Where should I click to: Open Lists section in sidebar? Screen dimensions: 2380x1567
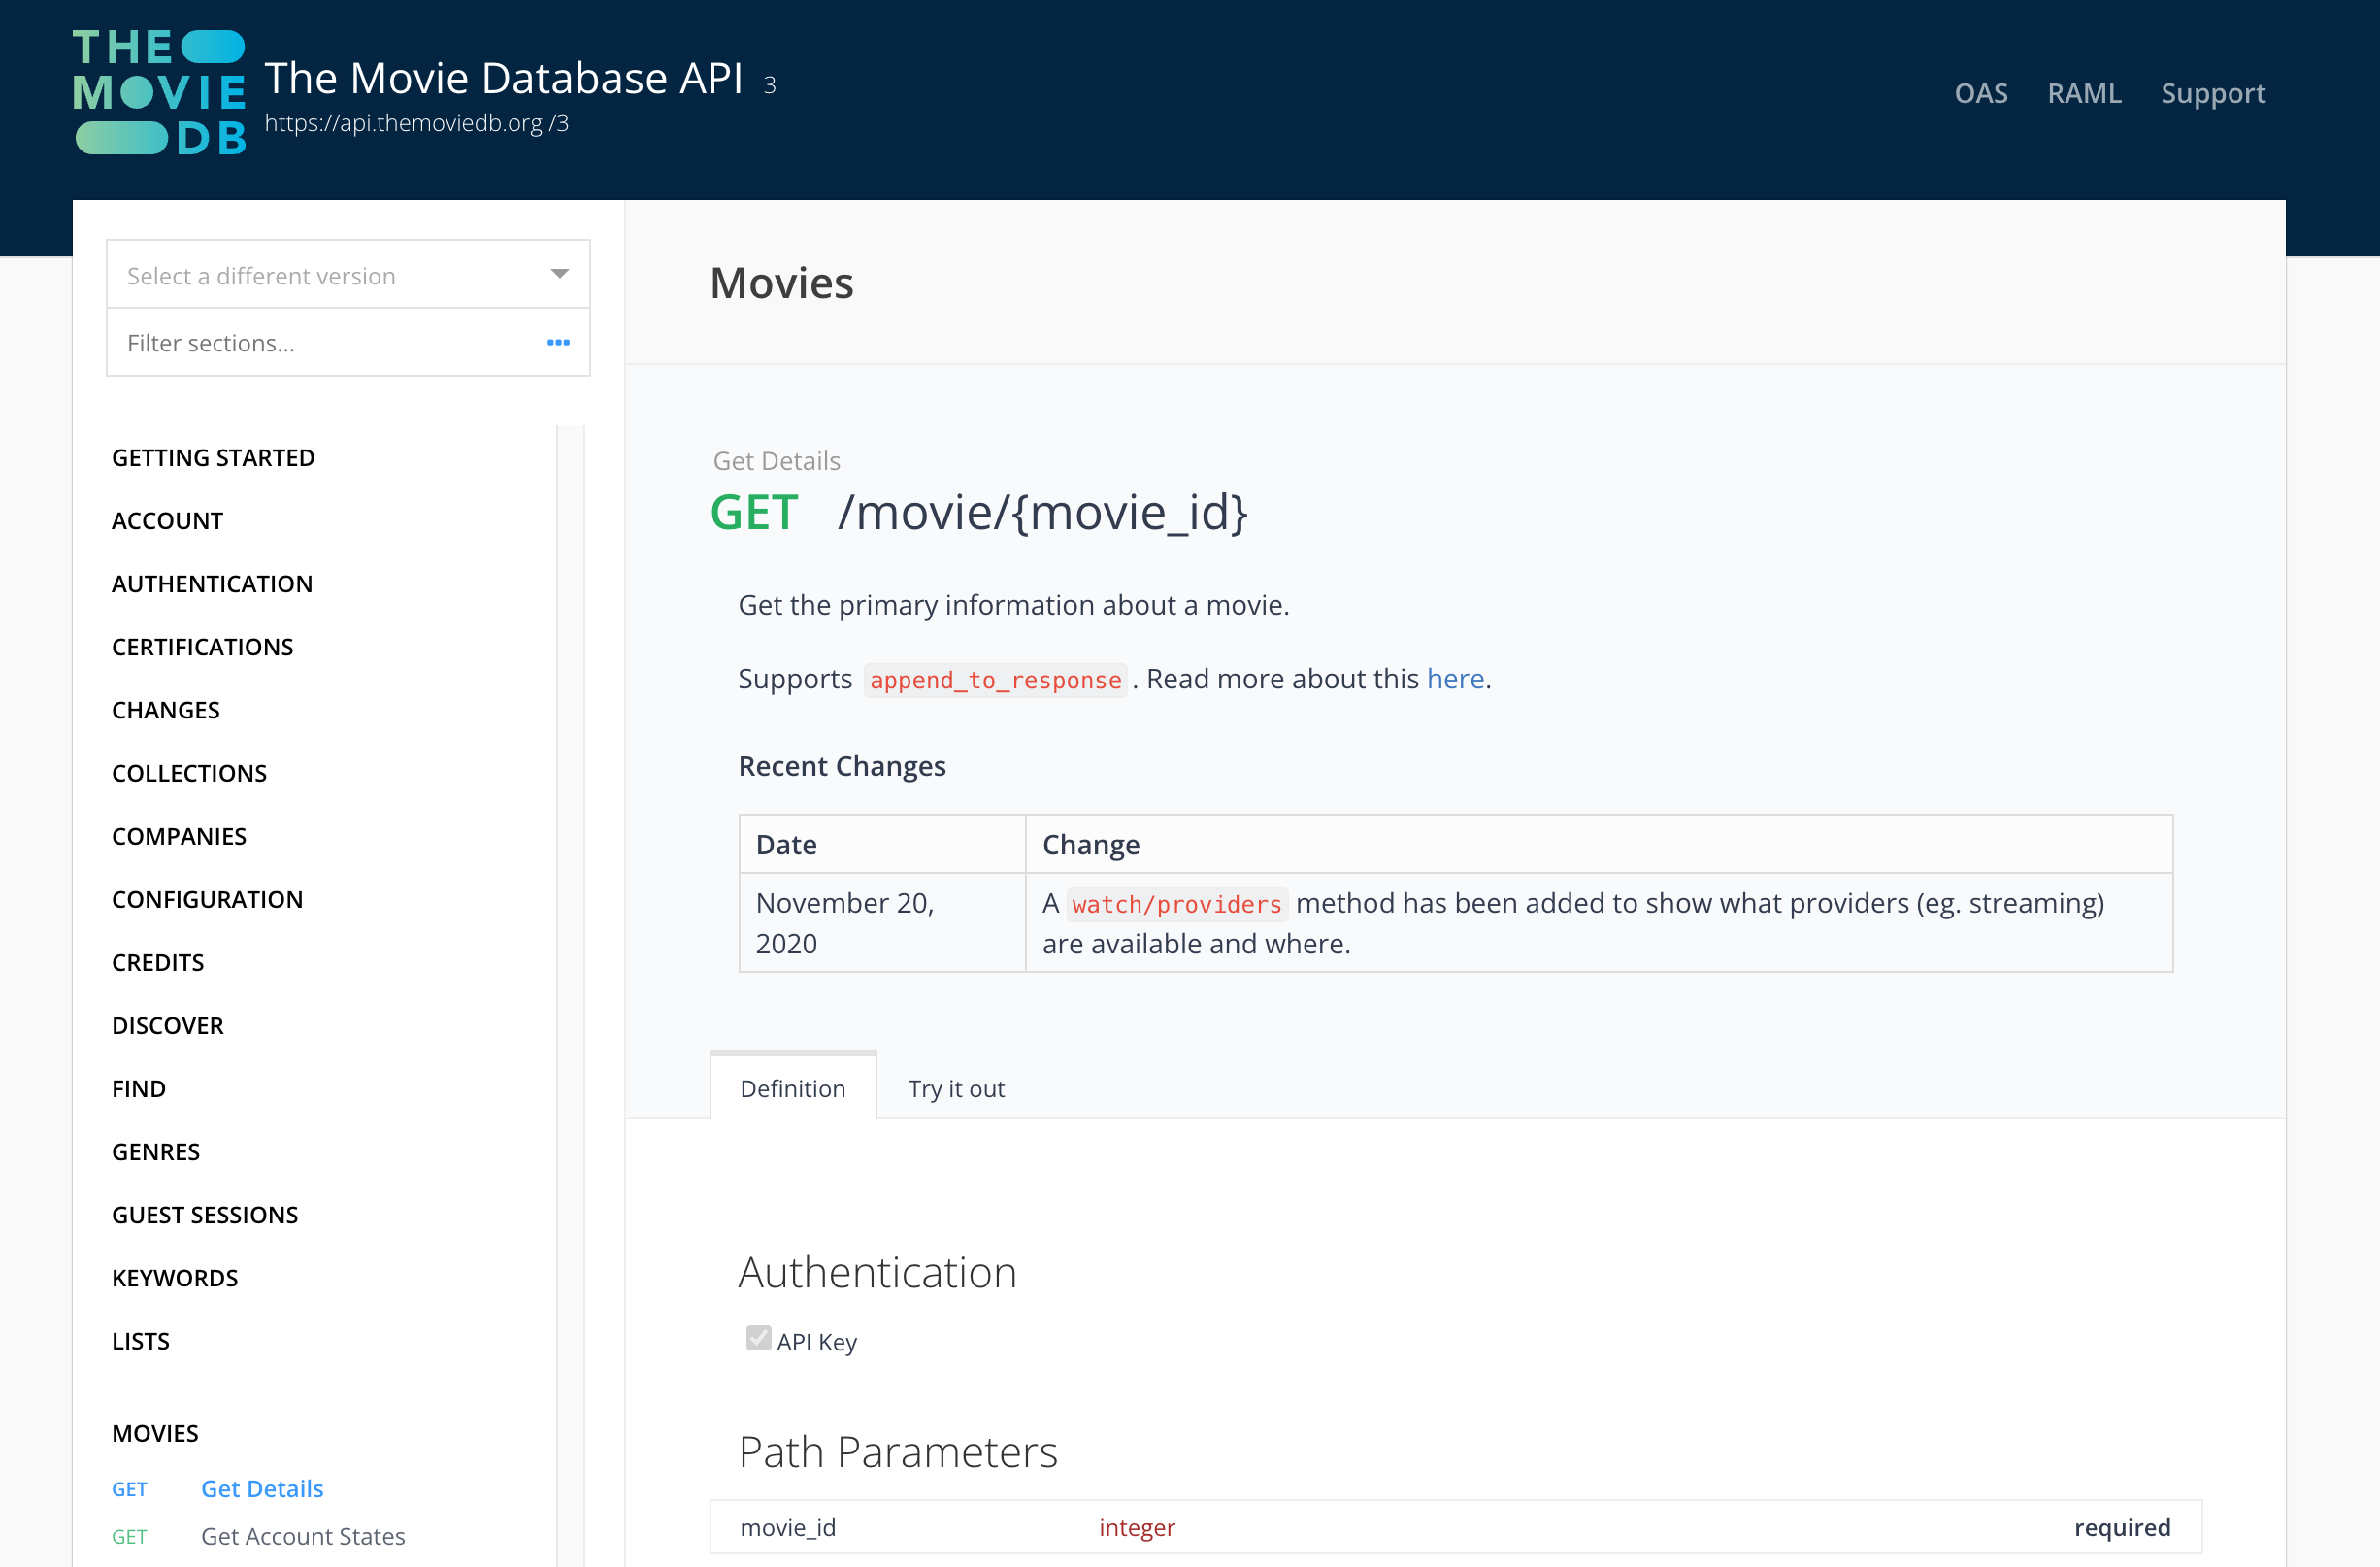[141, 1339]
